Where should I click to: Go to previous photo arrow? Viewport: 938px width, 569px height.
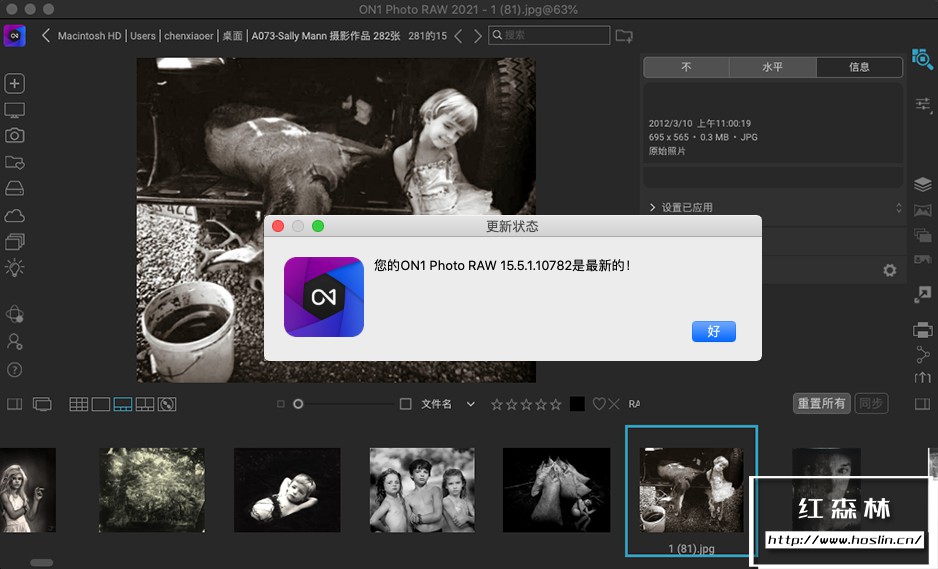[x=458, y=36]
